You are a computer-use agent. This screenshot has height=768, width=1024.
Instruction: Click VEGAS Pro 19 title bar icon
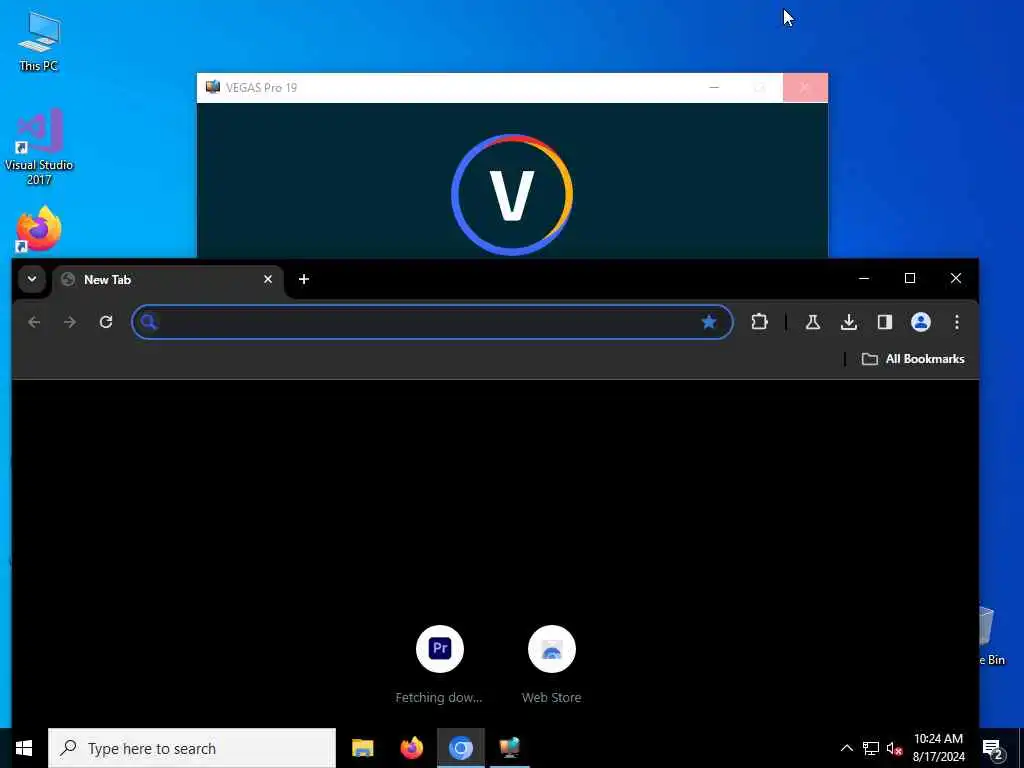point(213,88)
